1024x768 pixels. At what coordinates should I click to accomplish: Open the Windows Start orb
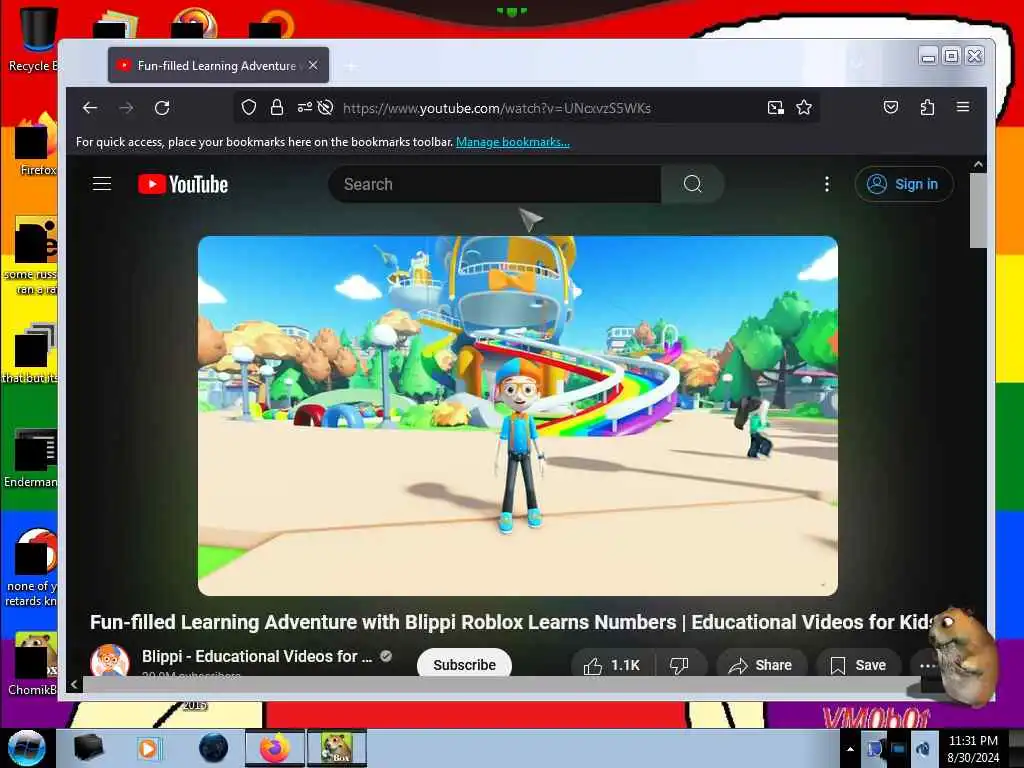pyautogui.click(x=26, y=748)
